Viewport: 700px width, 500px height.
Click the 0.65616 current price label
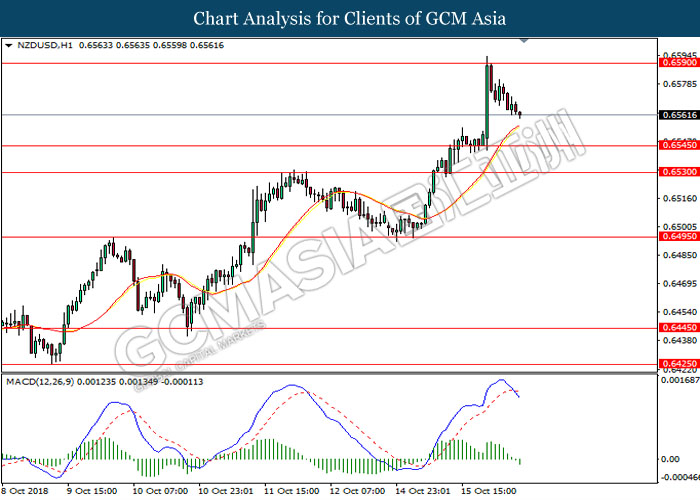point(679,115)
